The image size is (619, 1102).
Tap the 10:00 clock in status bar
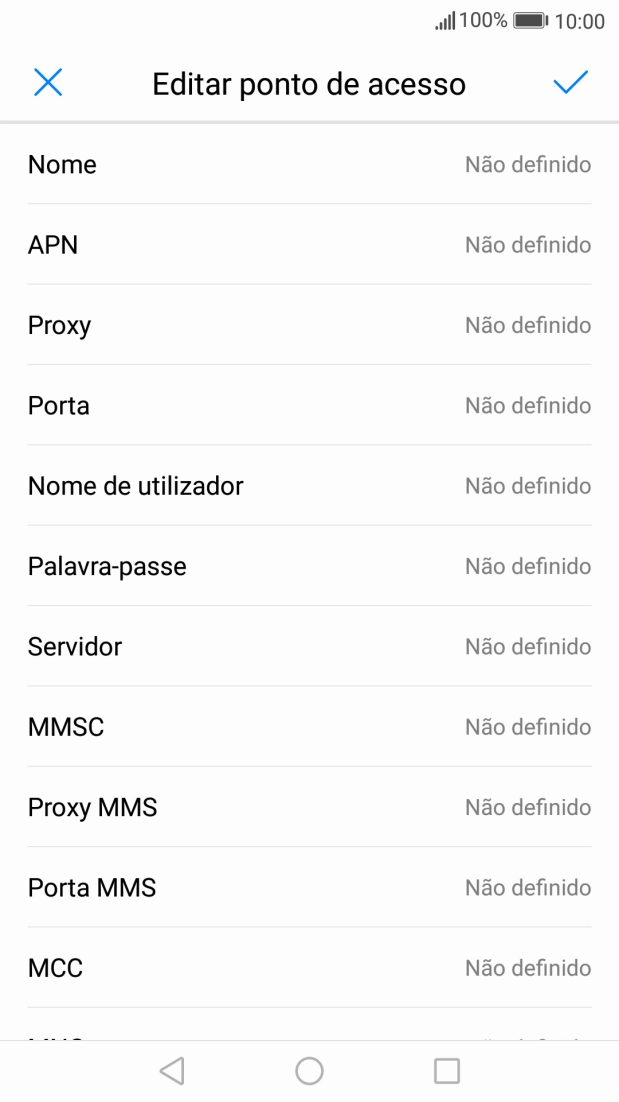click(579, 21)
